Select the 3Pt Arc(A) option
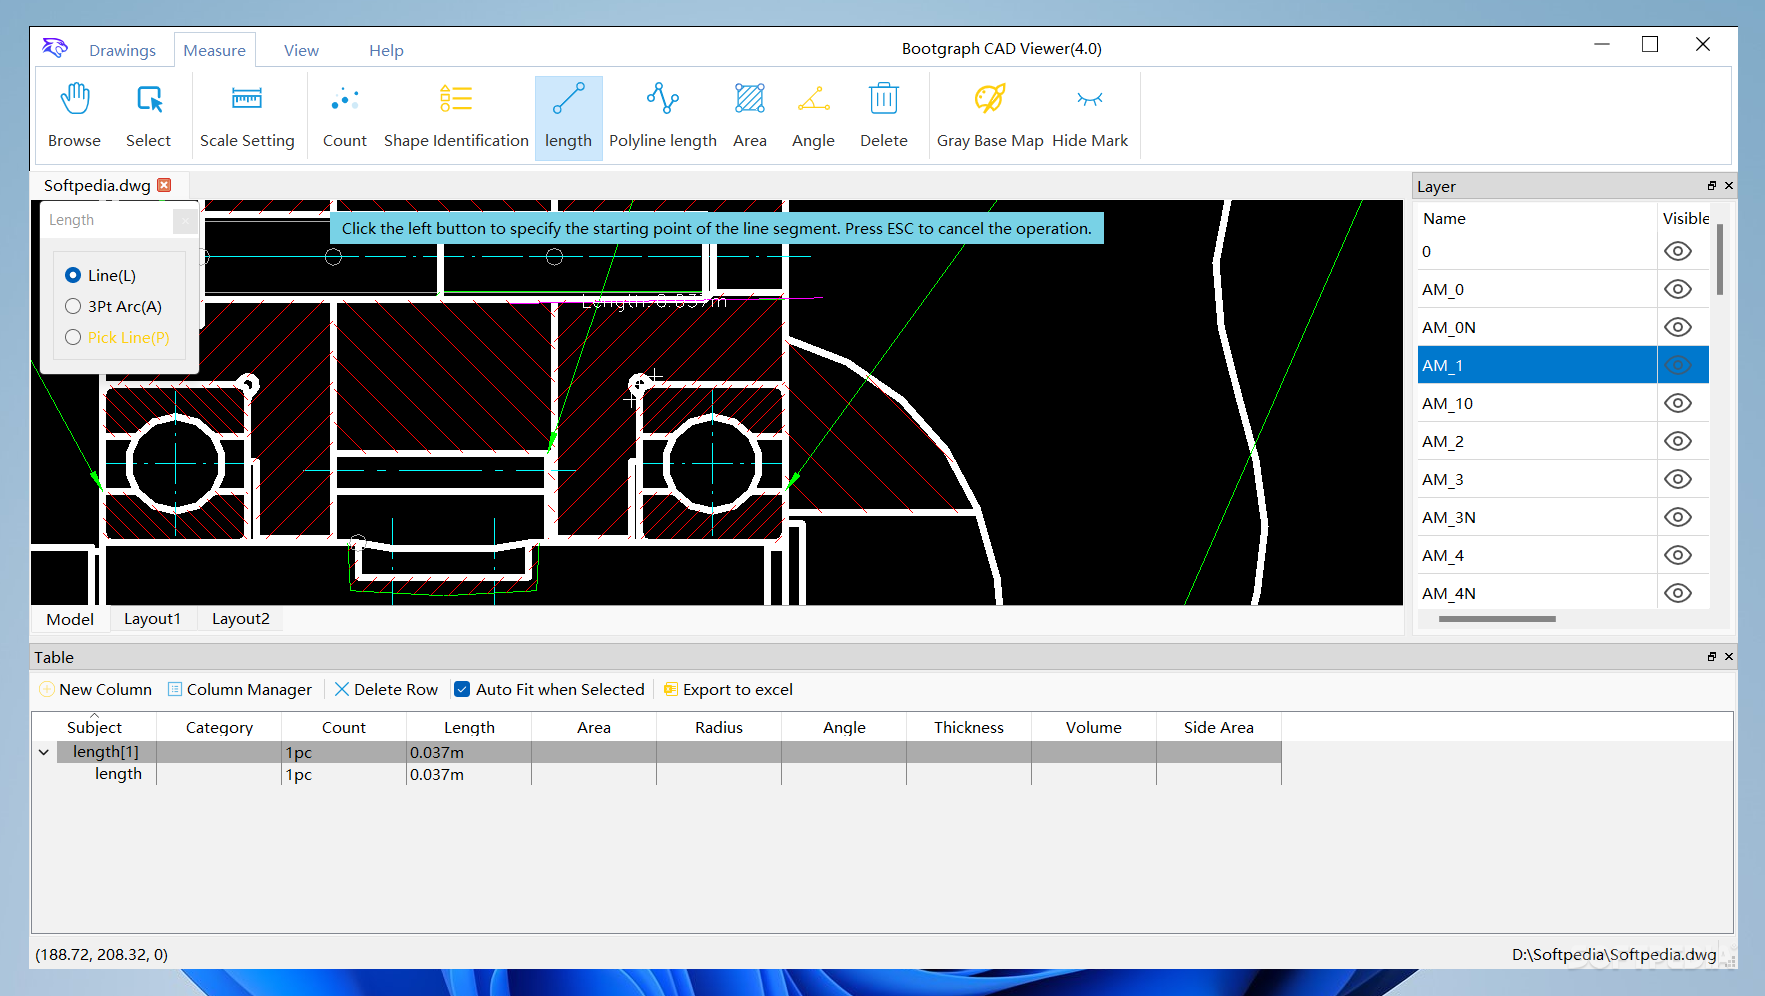This screenshot has width=1765, height=996. 113,306
